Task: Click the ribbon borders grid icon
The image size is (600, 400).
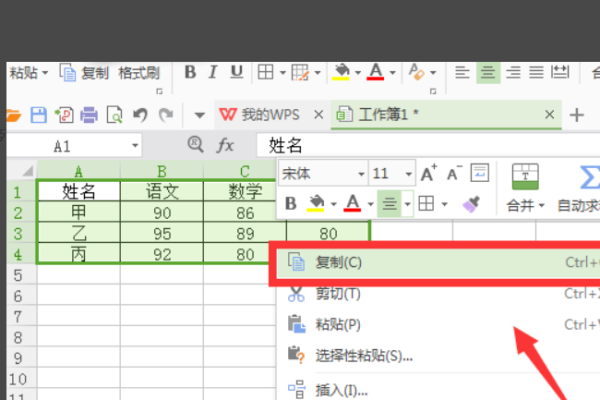Action: click(266, 72)
